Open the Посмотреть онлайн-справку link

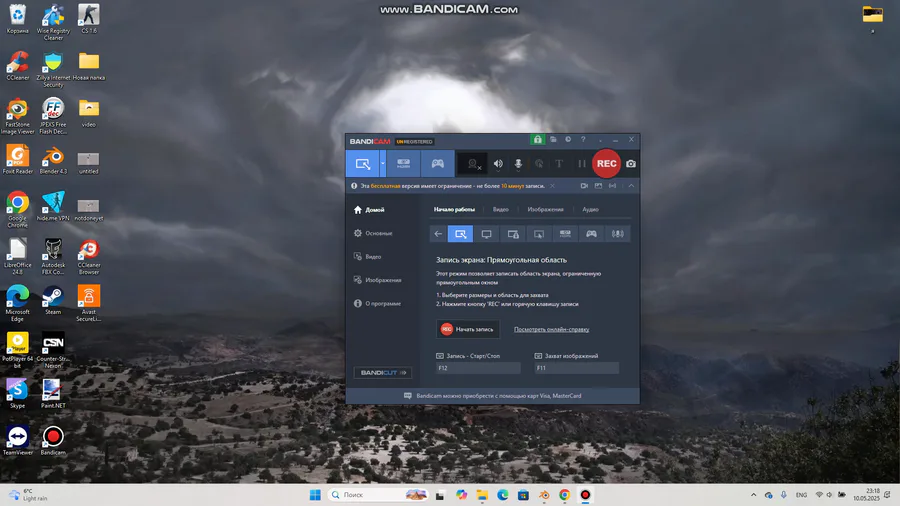[x=551, y=329]
